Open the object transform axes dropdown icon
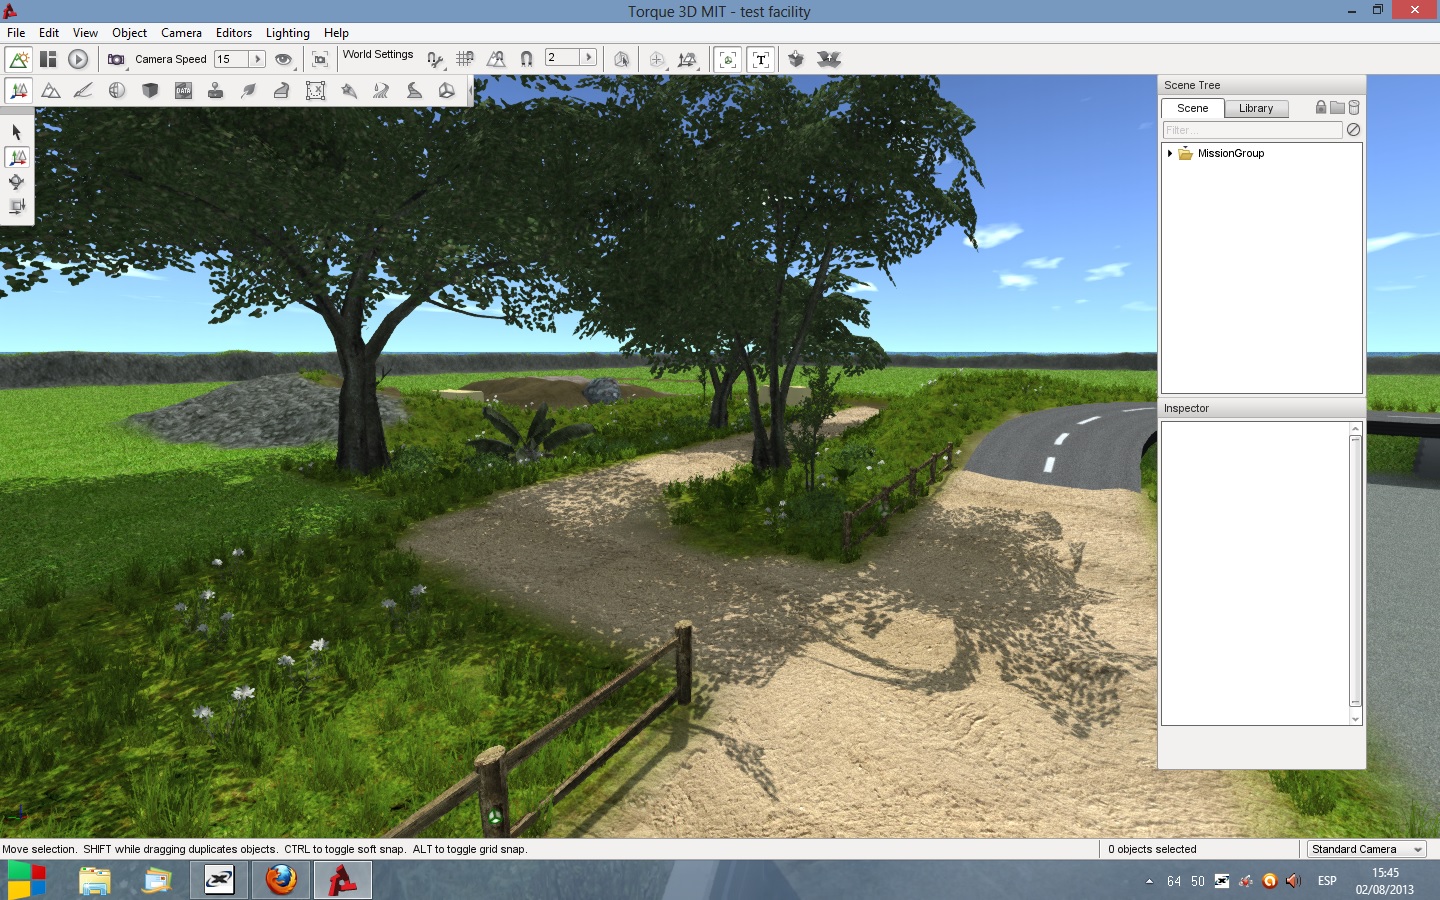The width and height of the screenshot is (1440, 900). click(687, 60)
